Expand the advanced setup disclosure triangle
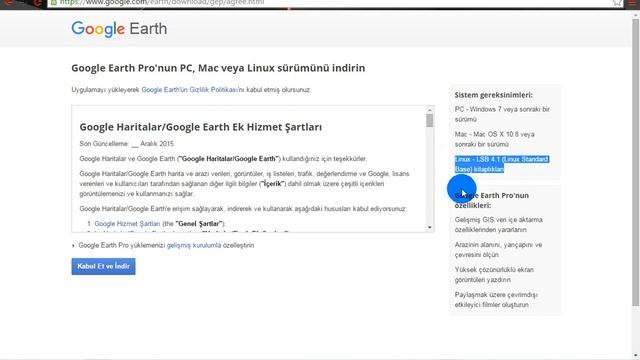 point(73,246)
